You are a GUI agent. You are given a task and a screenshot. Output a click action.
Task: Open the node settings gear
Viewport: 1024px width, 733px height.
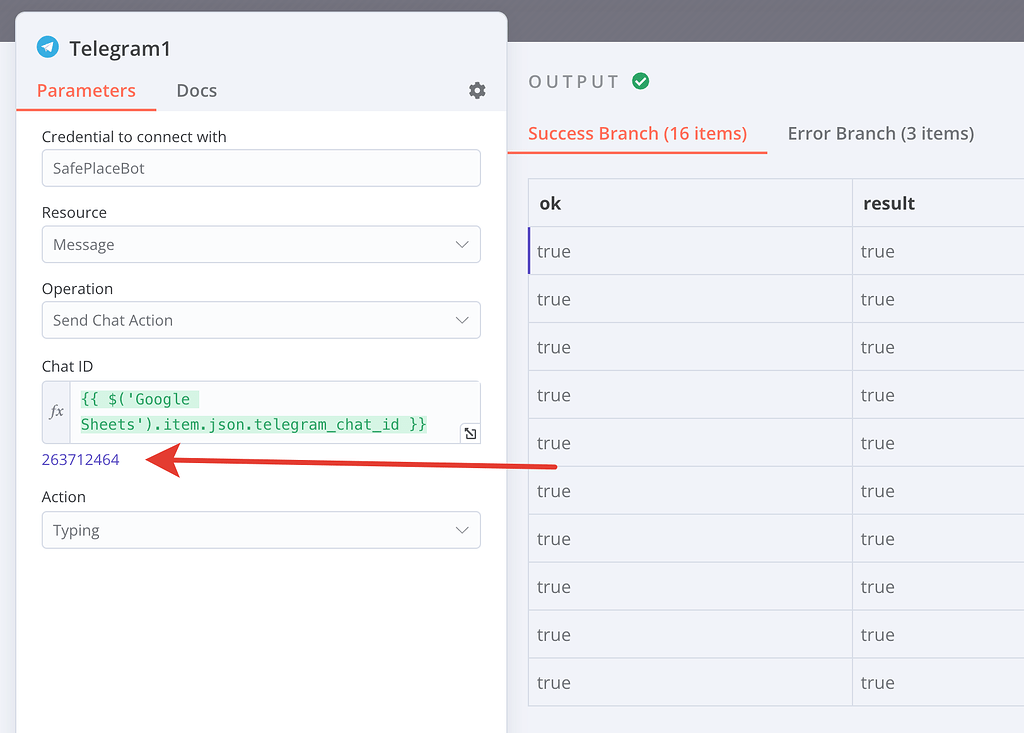477,90
